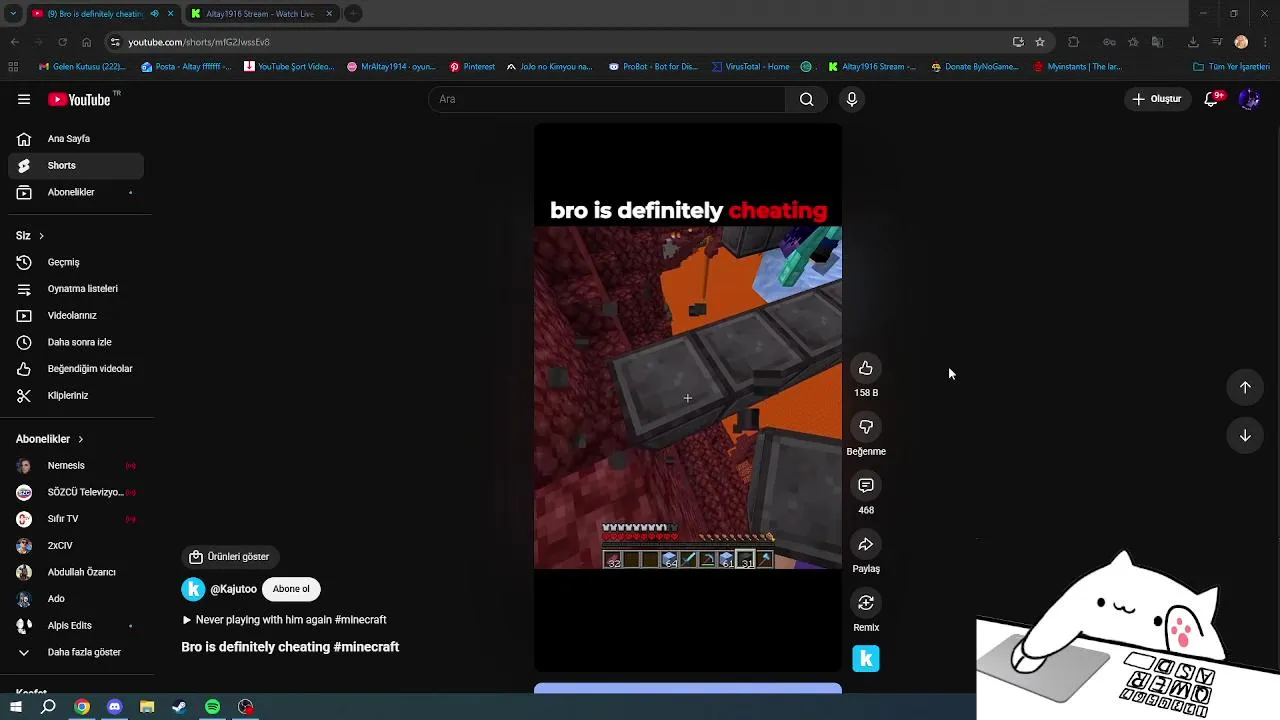Screen dimensions: 1280x720
Task: Go to next short with down arrow
Action: tap(1245, 435)
